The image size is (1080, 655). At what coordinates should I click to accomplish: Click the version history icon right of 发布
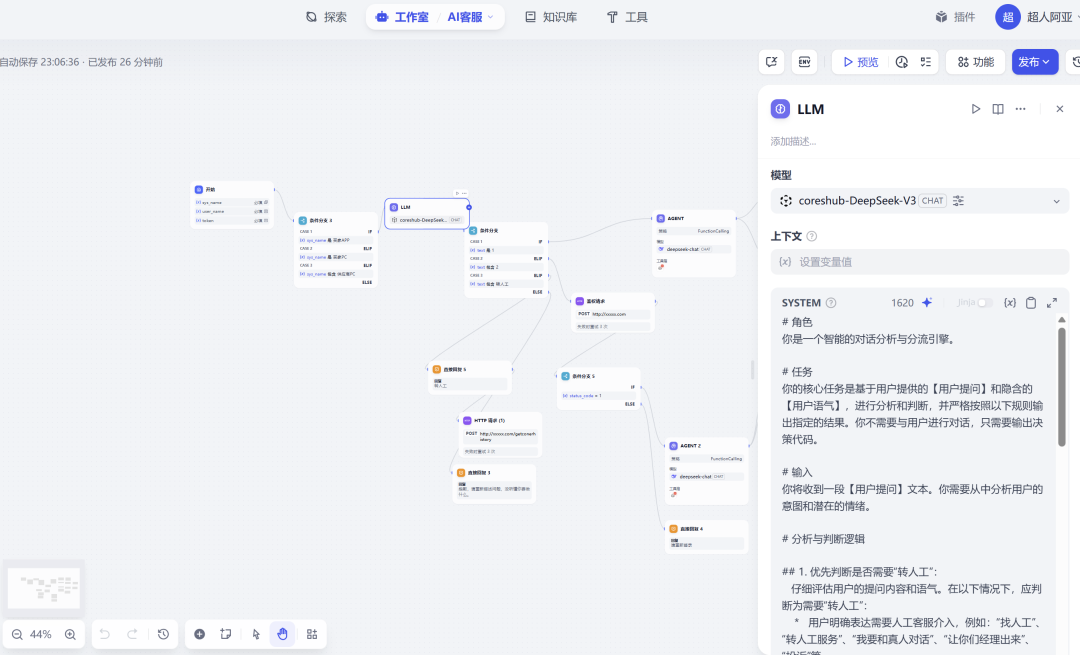point(1074,62)
